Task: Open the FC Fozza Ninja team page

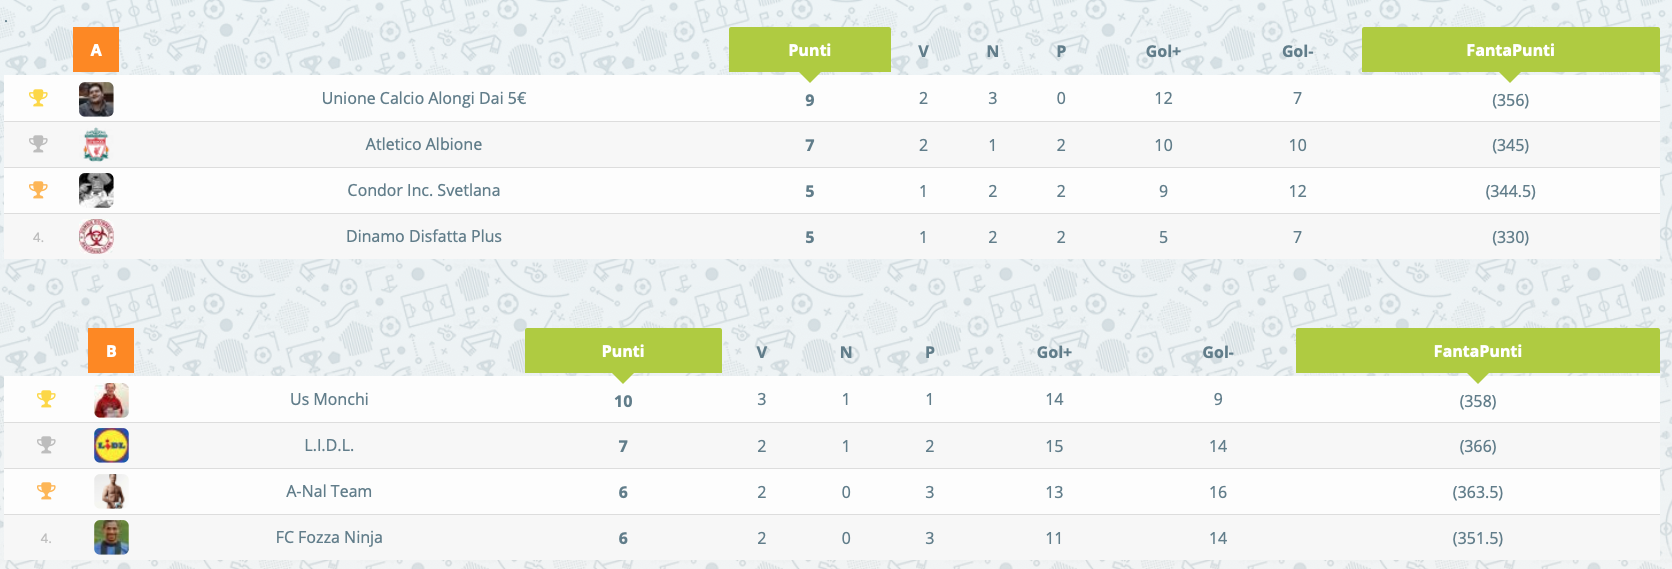Action: click(329, 537)
